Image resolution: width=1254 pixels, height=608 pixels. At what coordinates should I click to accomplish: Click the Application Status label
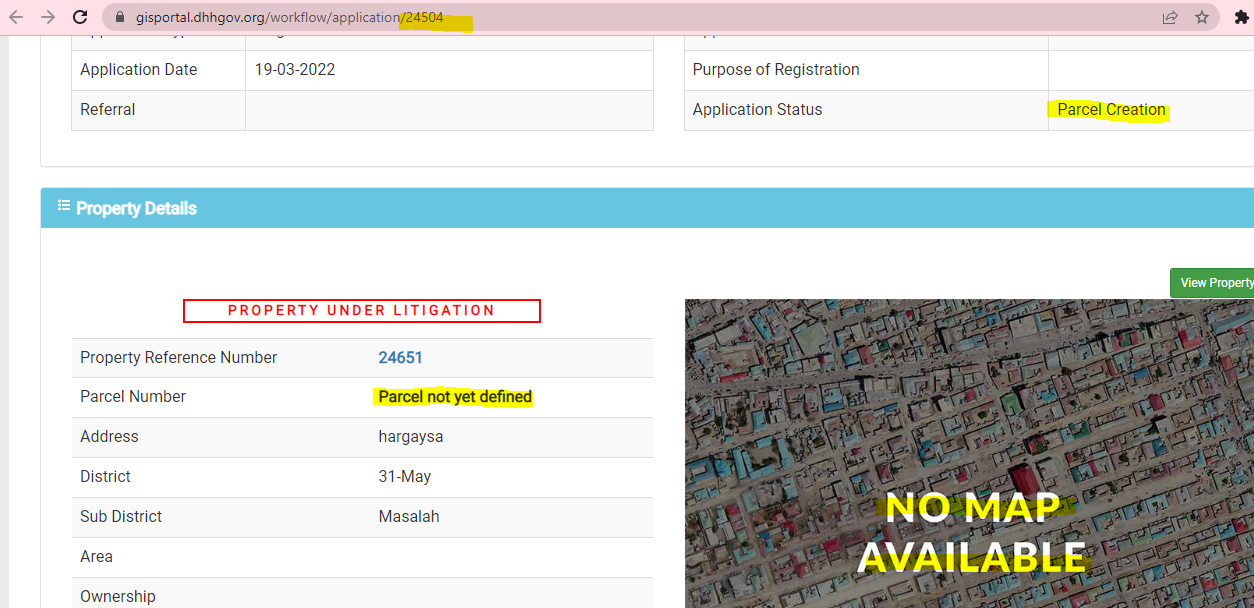pos(757,110)
